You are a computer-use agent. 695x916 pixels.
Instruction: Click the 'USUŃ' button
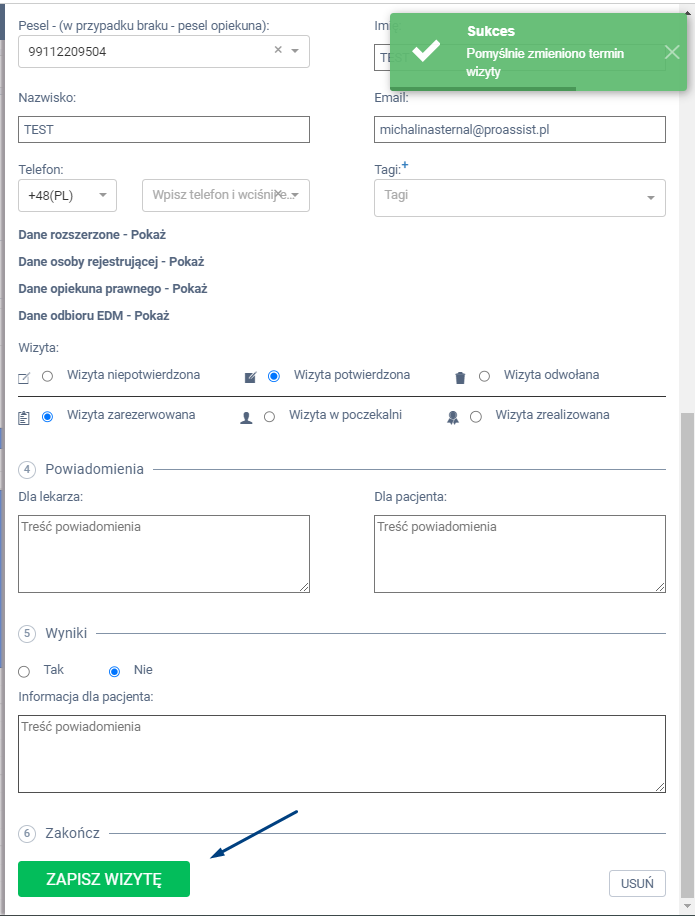coord(637,883)
